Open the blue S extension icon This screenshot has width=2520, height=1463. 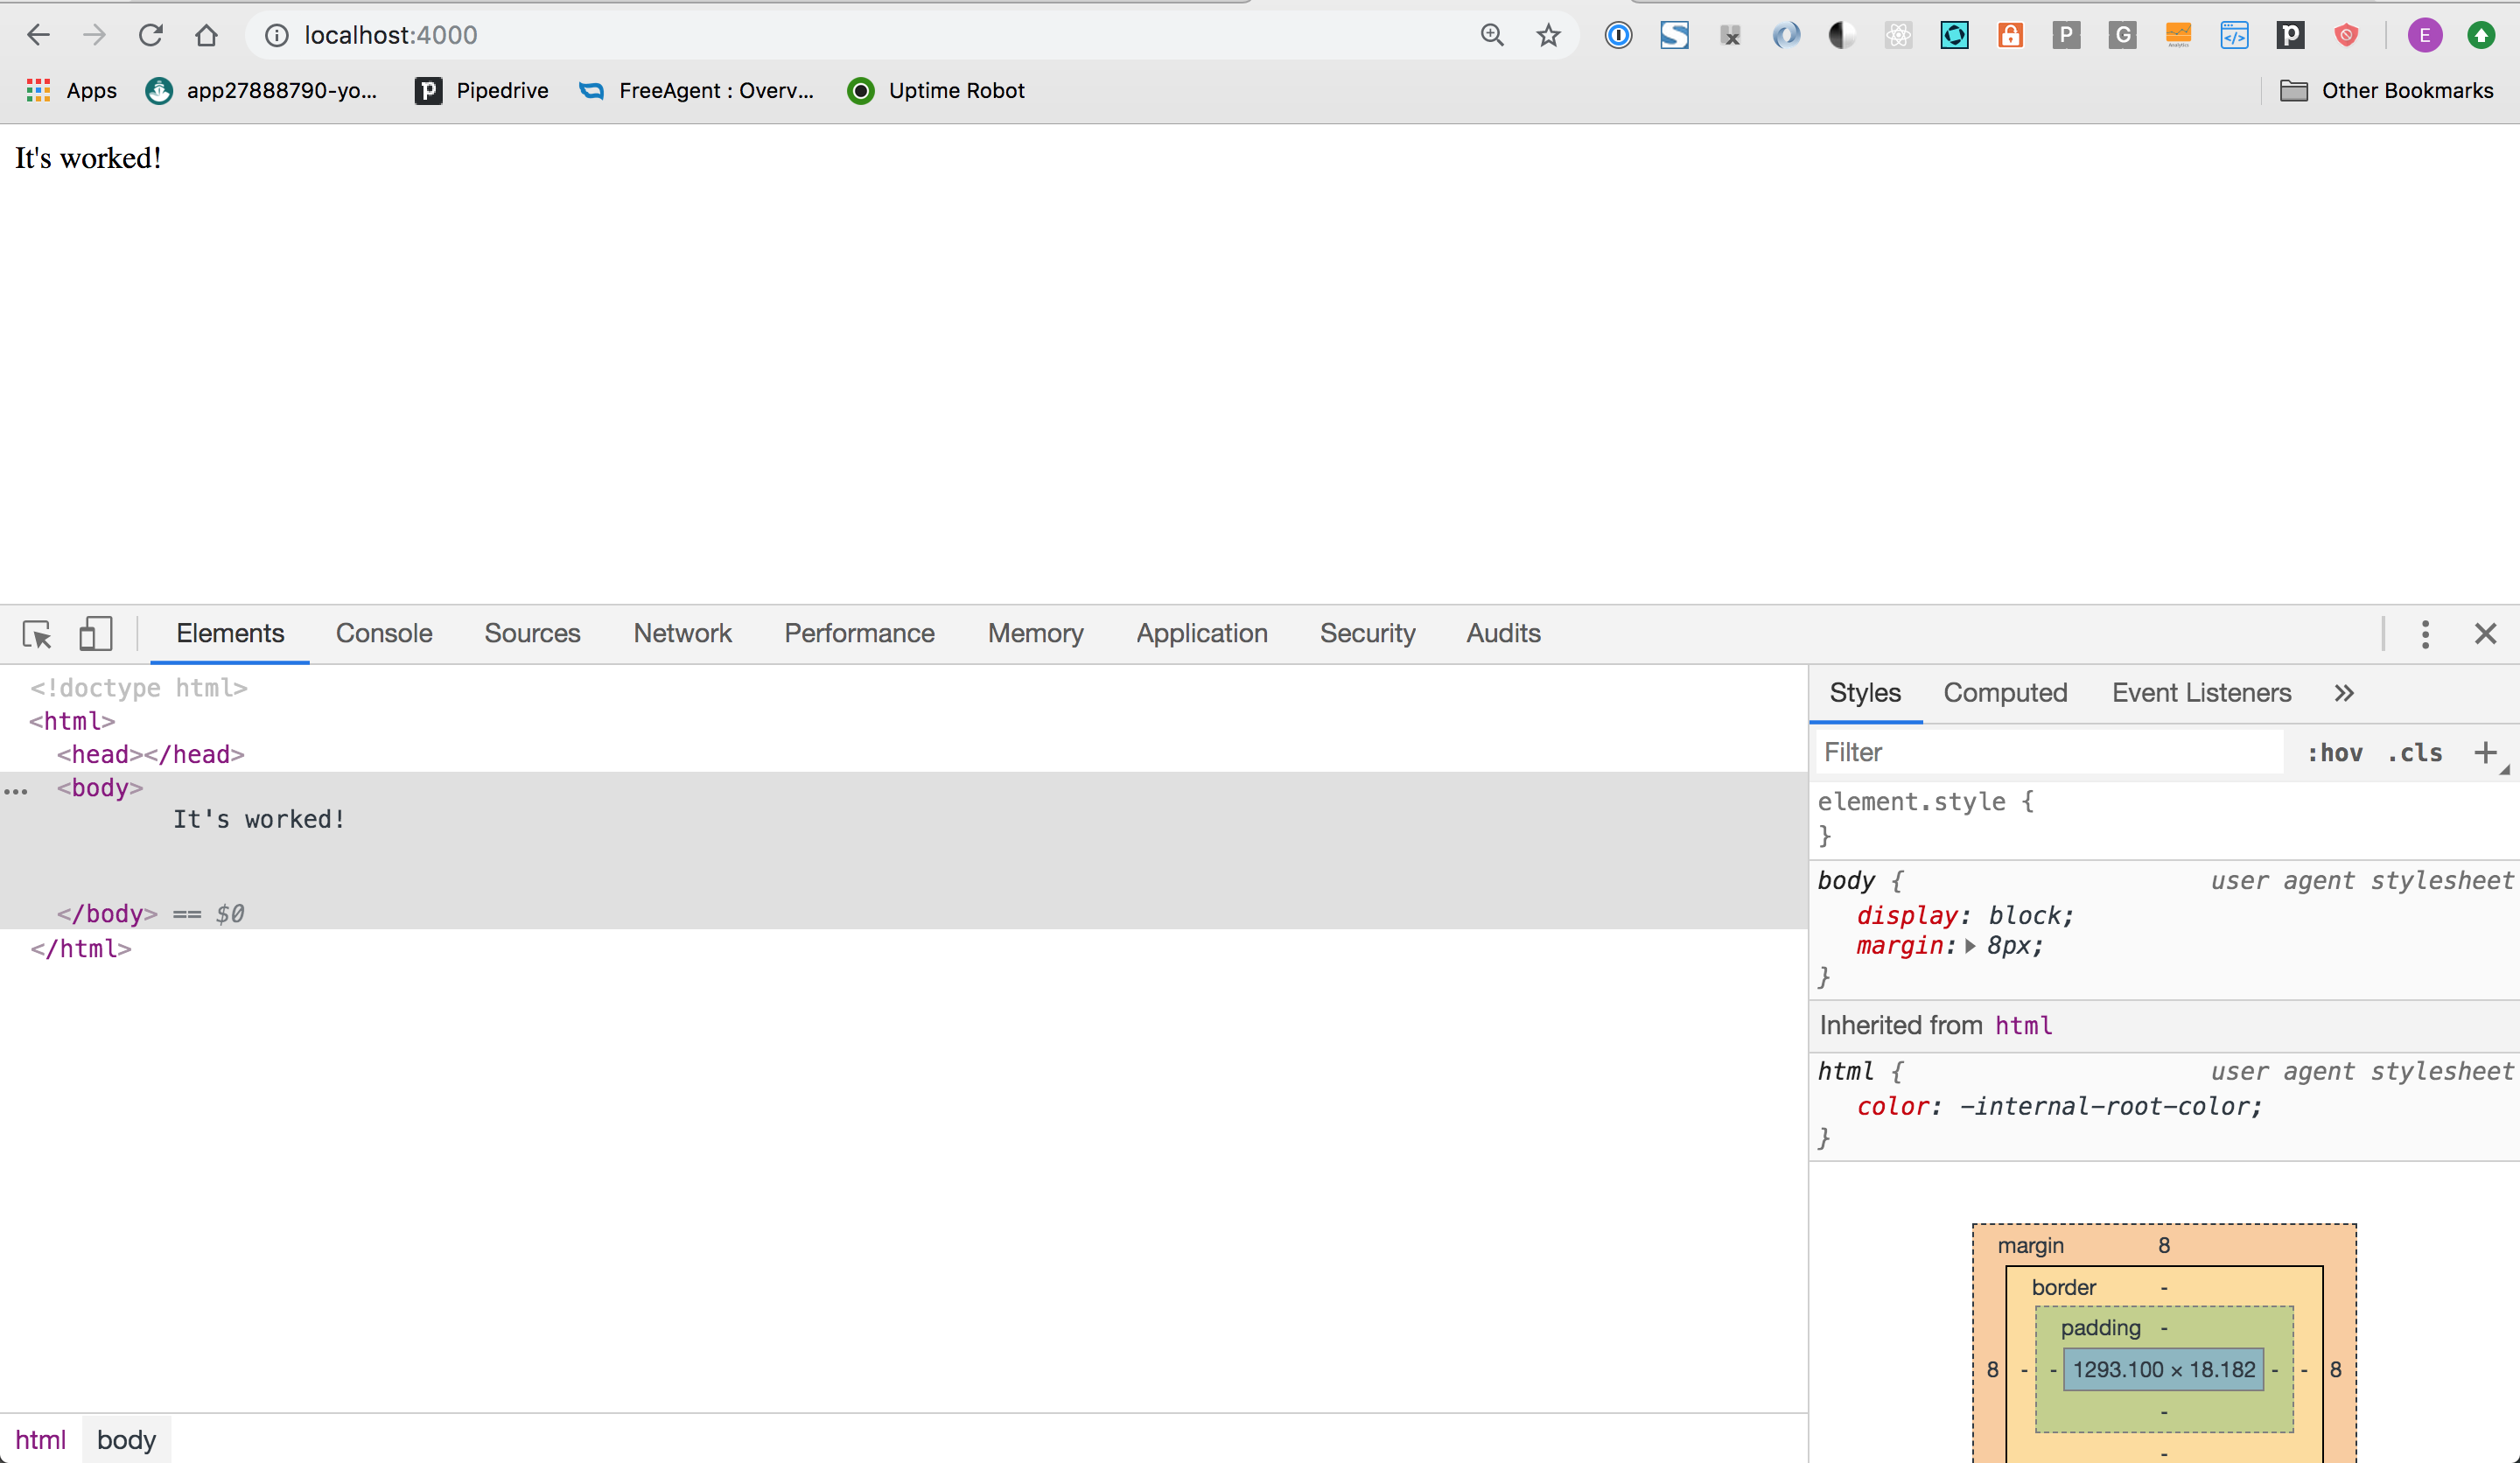click(x=1674, y=35)
